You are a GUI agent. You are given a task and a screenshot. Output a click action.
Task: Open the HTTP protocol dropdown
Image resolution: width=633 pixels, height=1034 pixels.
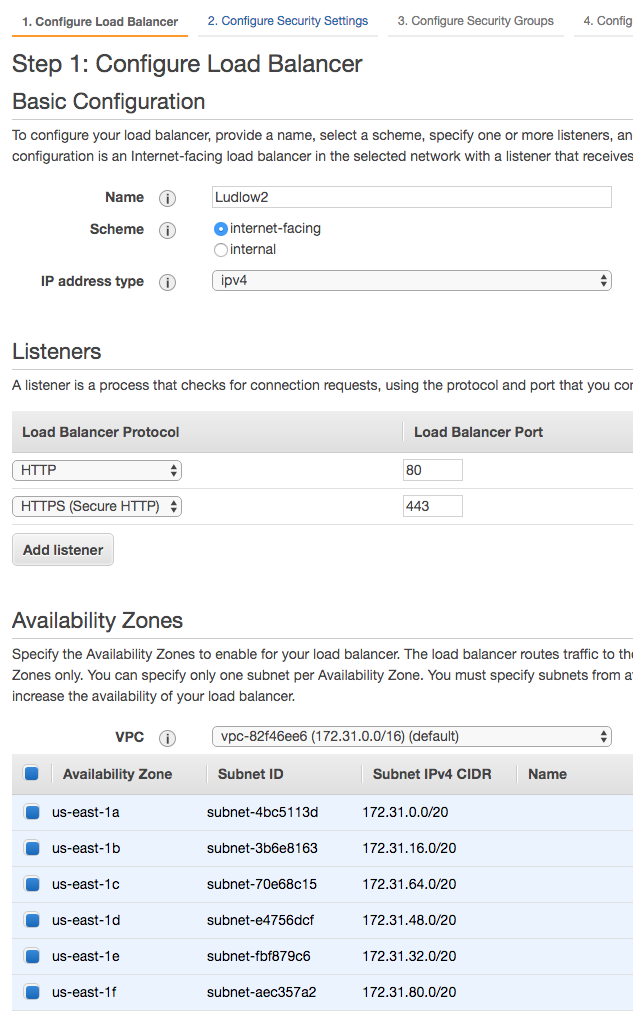(97, 470)
